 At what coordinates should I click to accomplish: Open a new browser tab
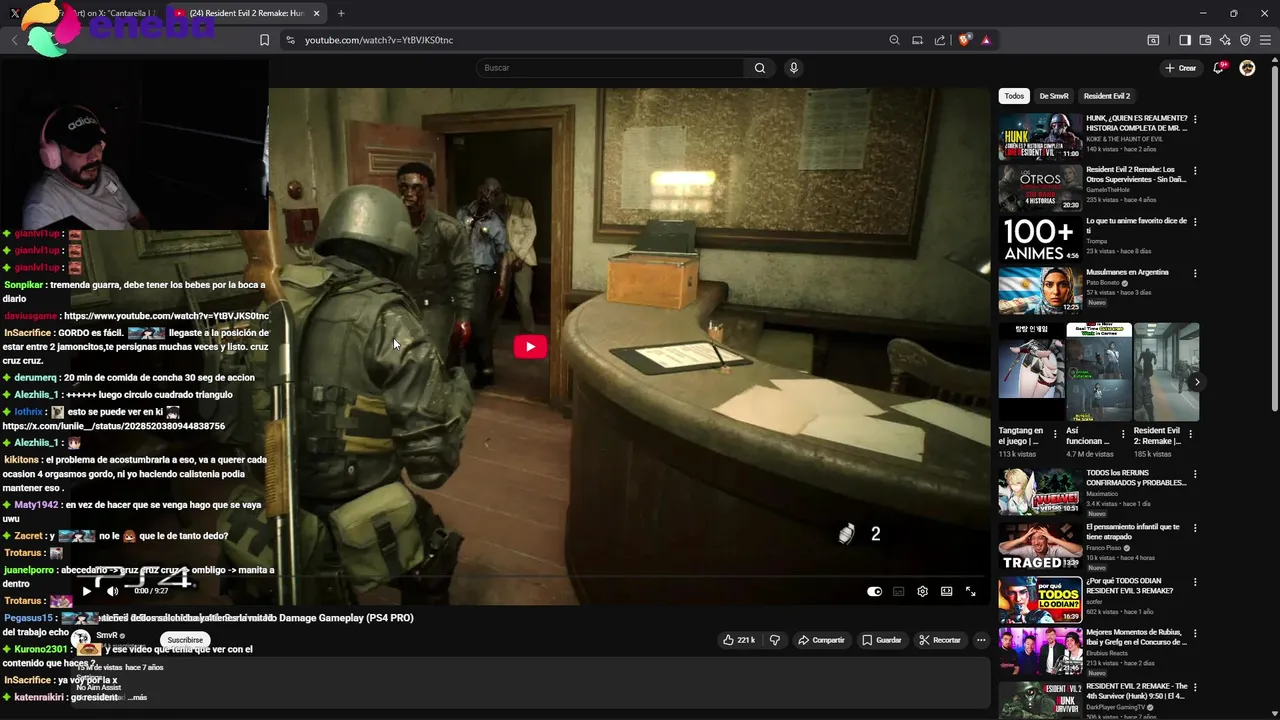(x=341, y=13)
